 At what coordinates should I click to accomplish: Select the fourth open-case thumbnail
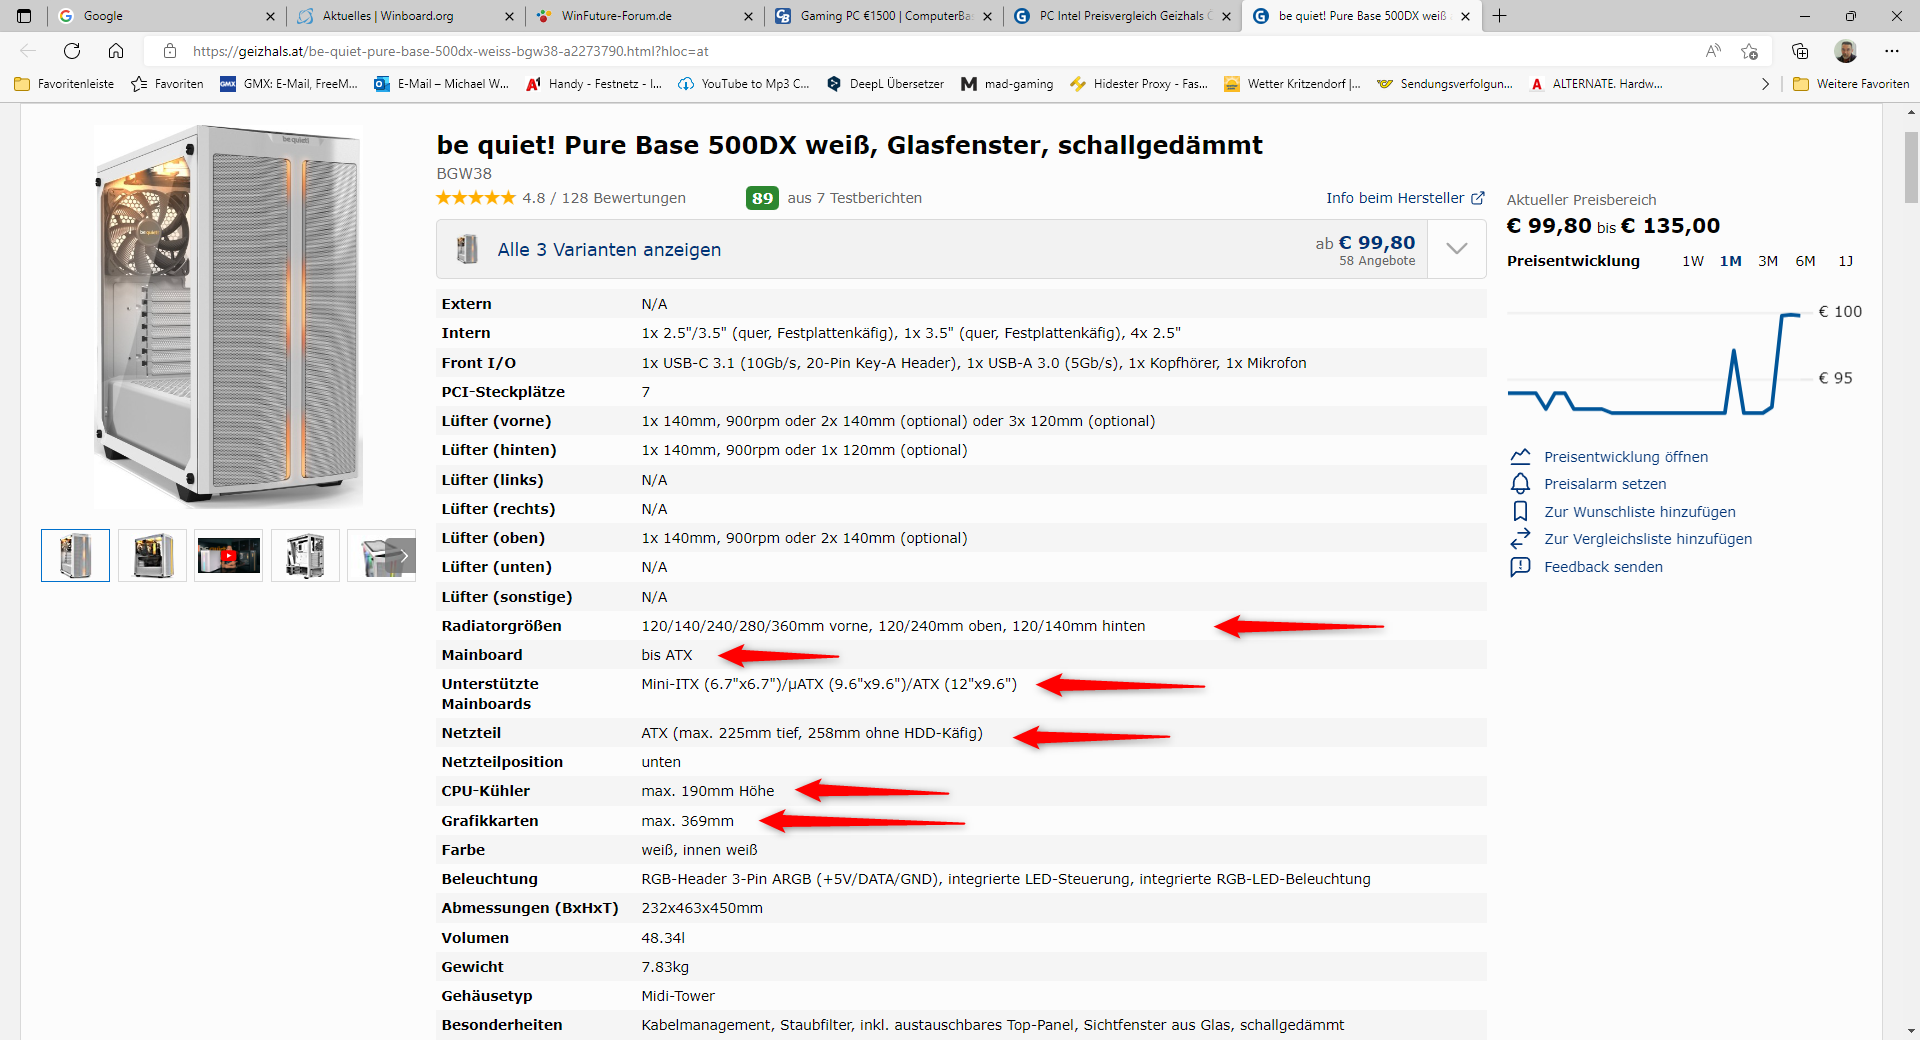[x=305, y=556]
